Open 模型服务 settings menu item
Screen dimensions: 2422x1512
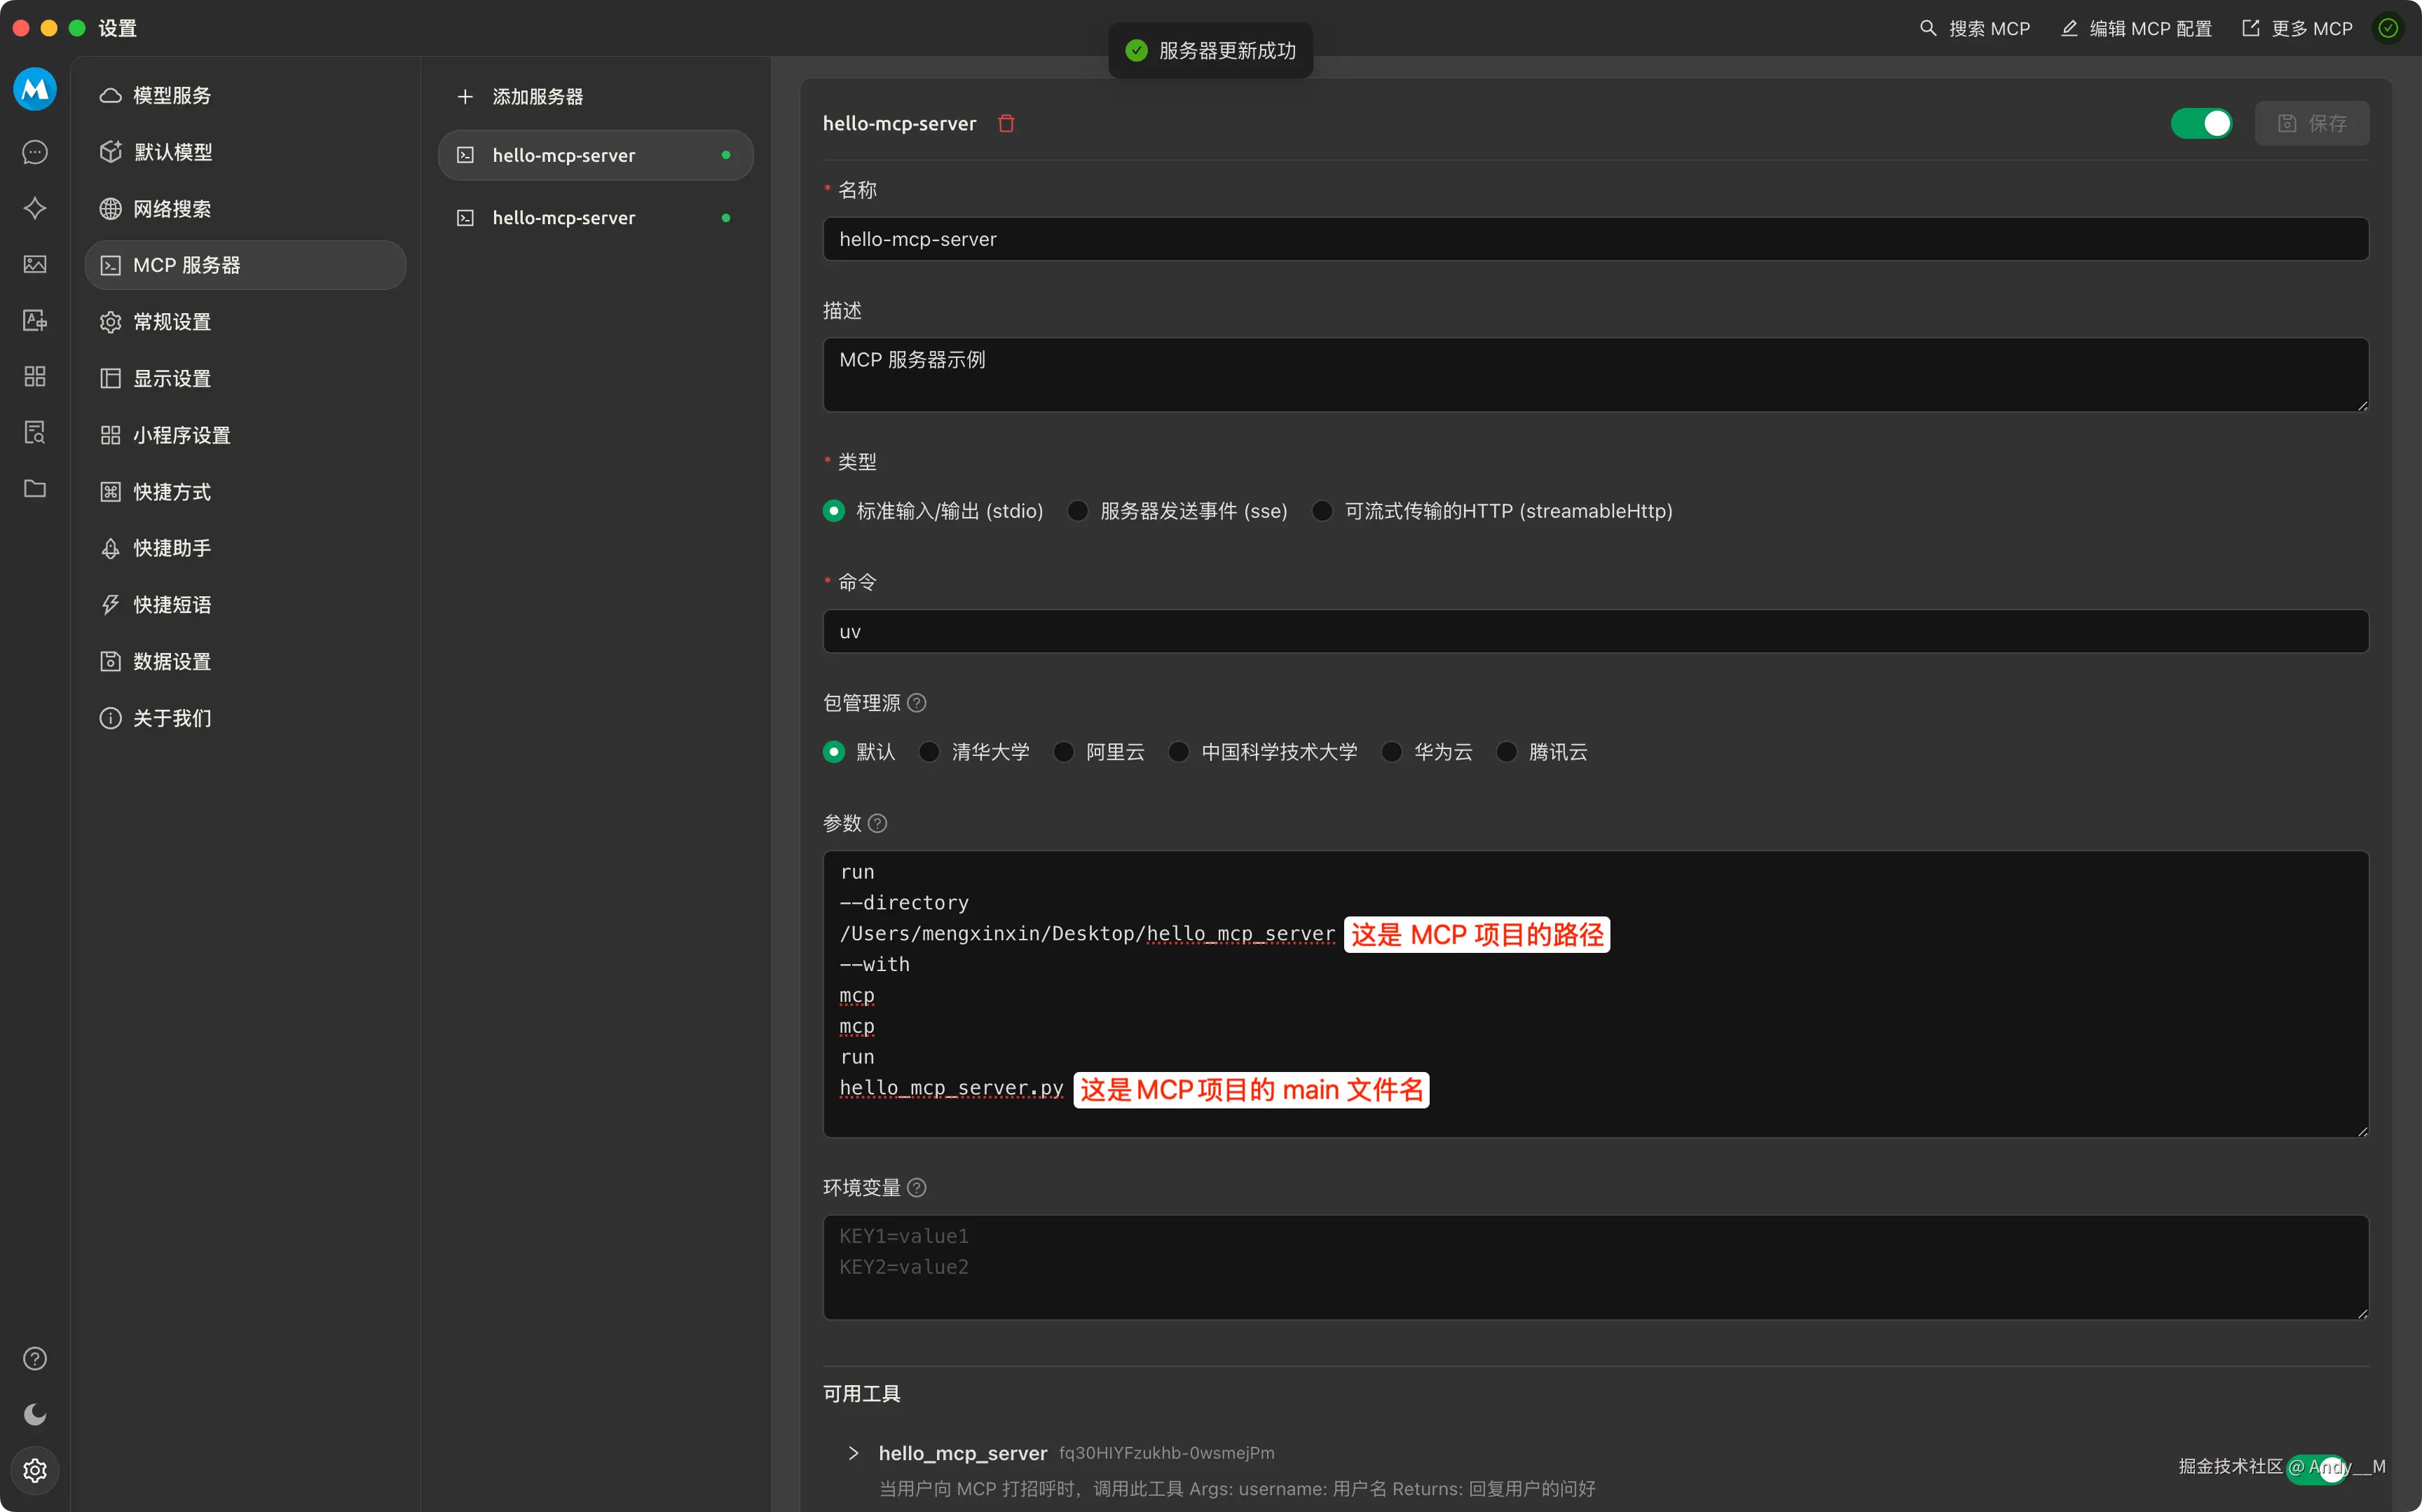[172, 95]
